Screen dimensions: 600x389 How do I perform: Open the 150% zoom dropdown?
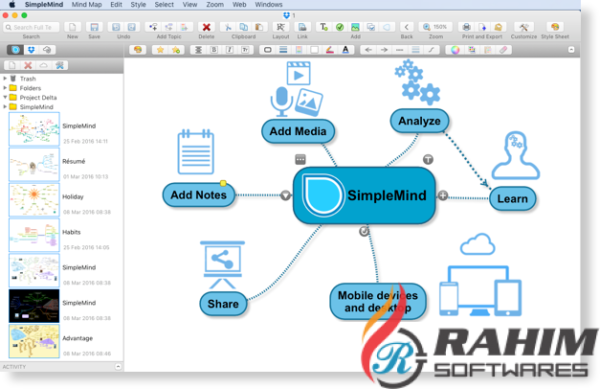click(436, 27)
